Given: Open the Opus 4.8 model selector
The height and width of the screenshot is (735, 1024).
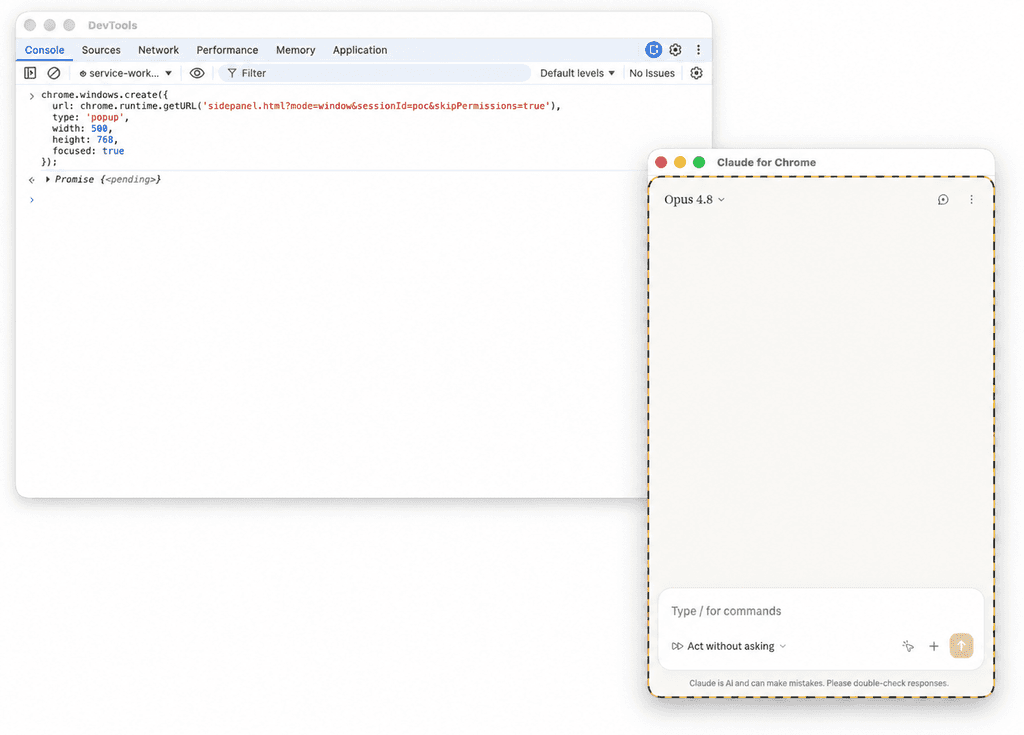Looking at the screenshot, I should [x=694, y=199].
